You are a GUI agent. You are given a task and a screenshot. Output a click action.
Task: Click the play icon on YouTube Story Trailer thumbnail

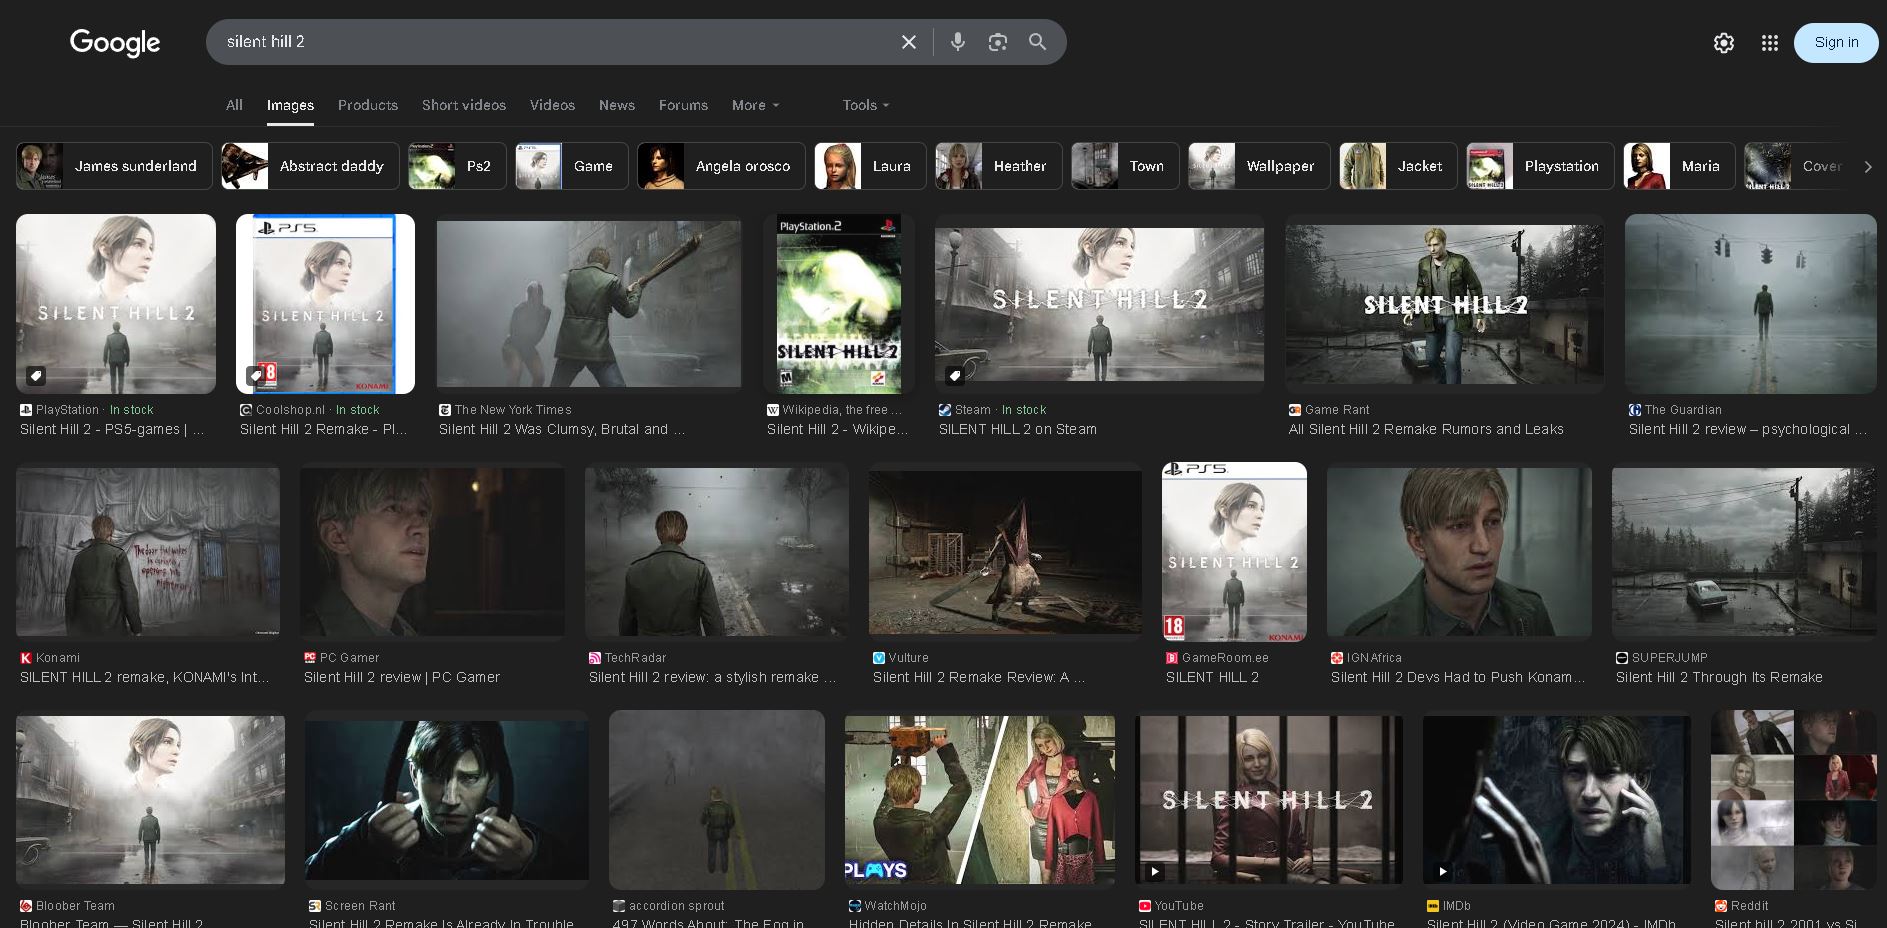[x=1154, y=871]
